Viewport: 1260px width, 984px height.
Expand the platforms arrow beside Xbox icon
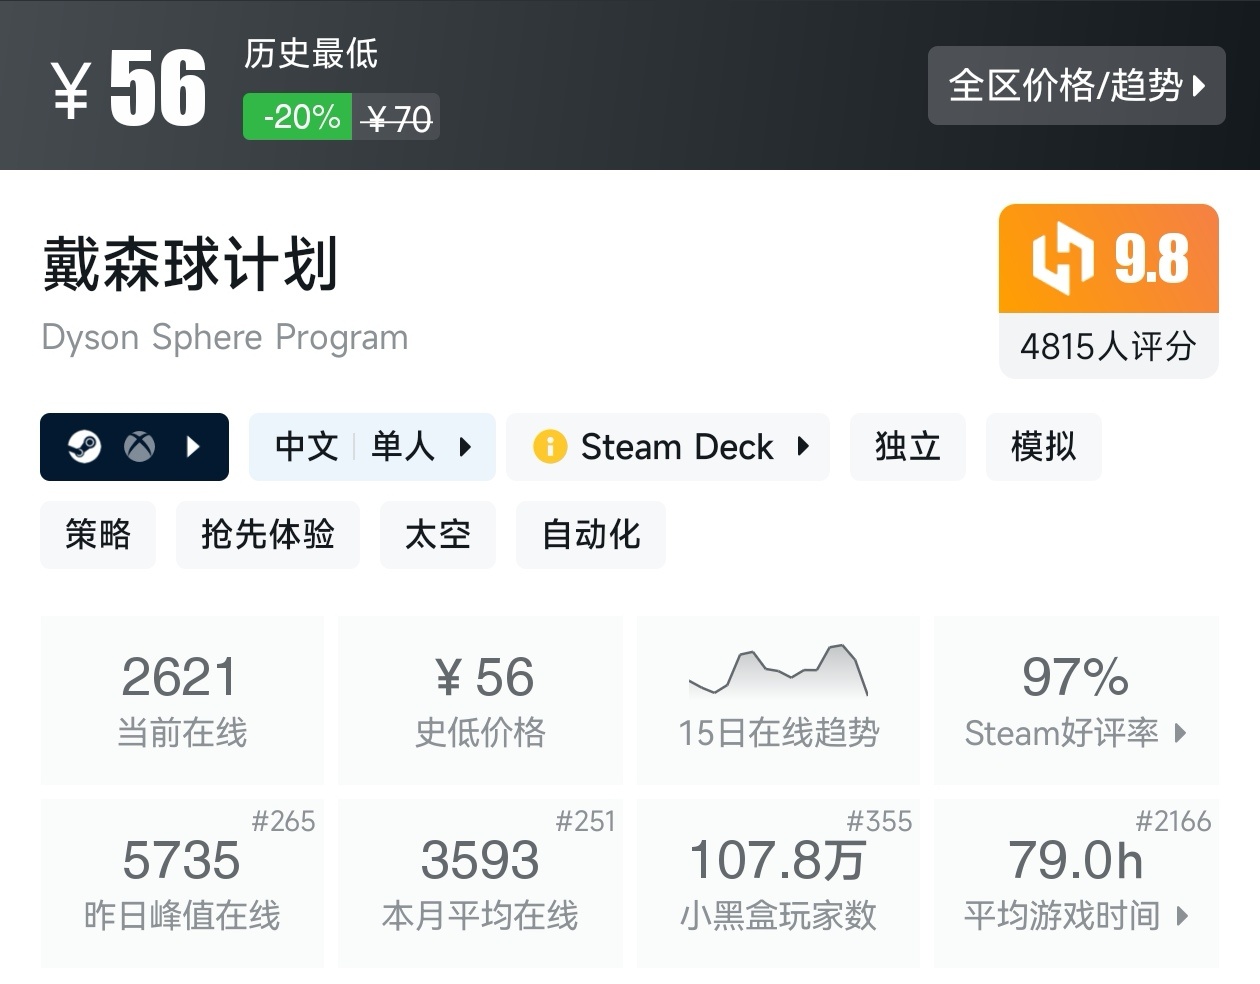[x=194, y=446]
